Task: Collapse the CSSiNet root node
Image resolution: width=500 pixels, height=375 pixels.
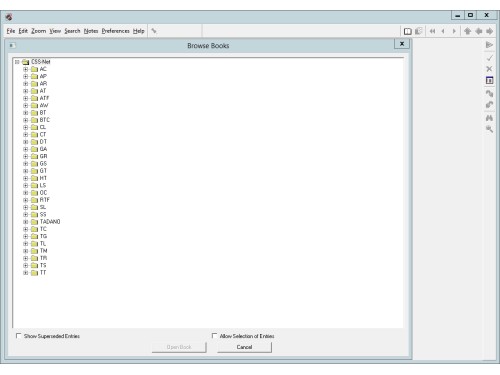Action: 17,62
